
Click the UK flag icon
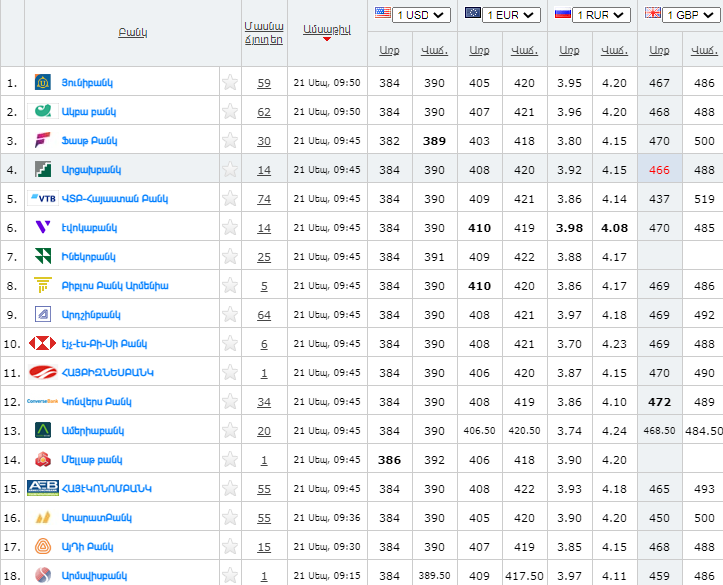click(652, 12)
